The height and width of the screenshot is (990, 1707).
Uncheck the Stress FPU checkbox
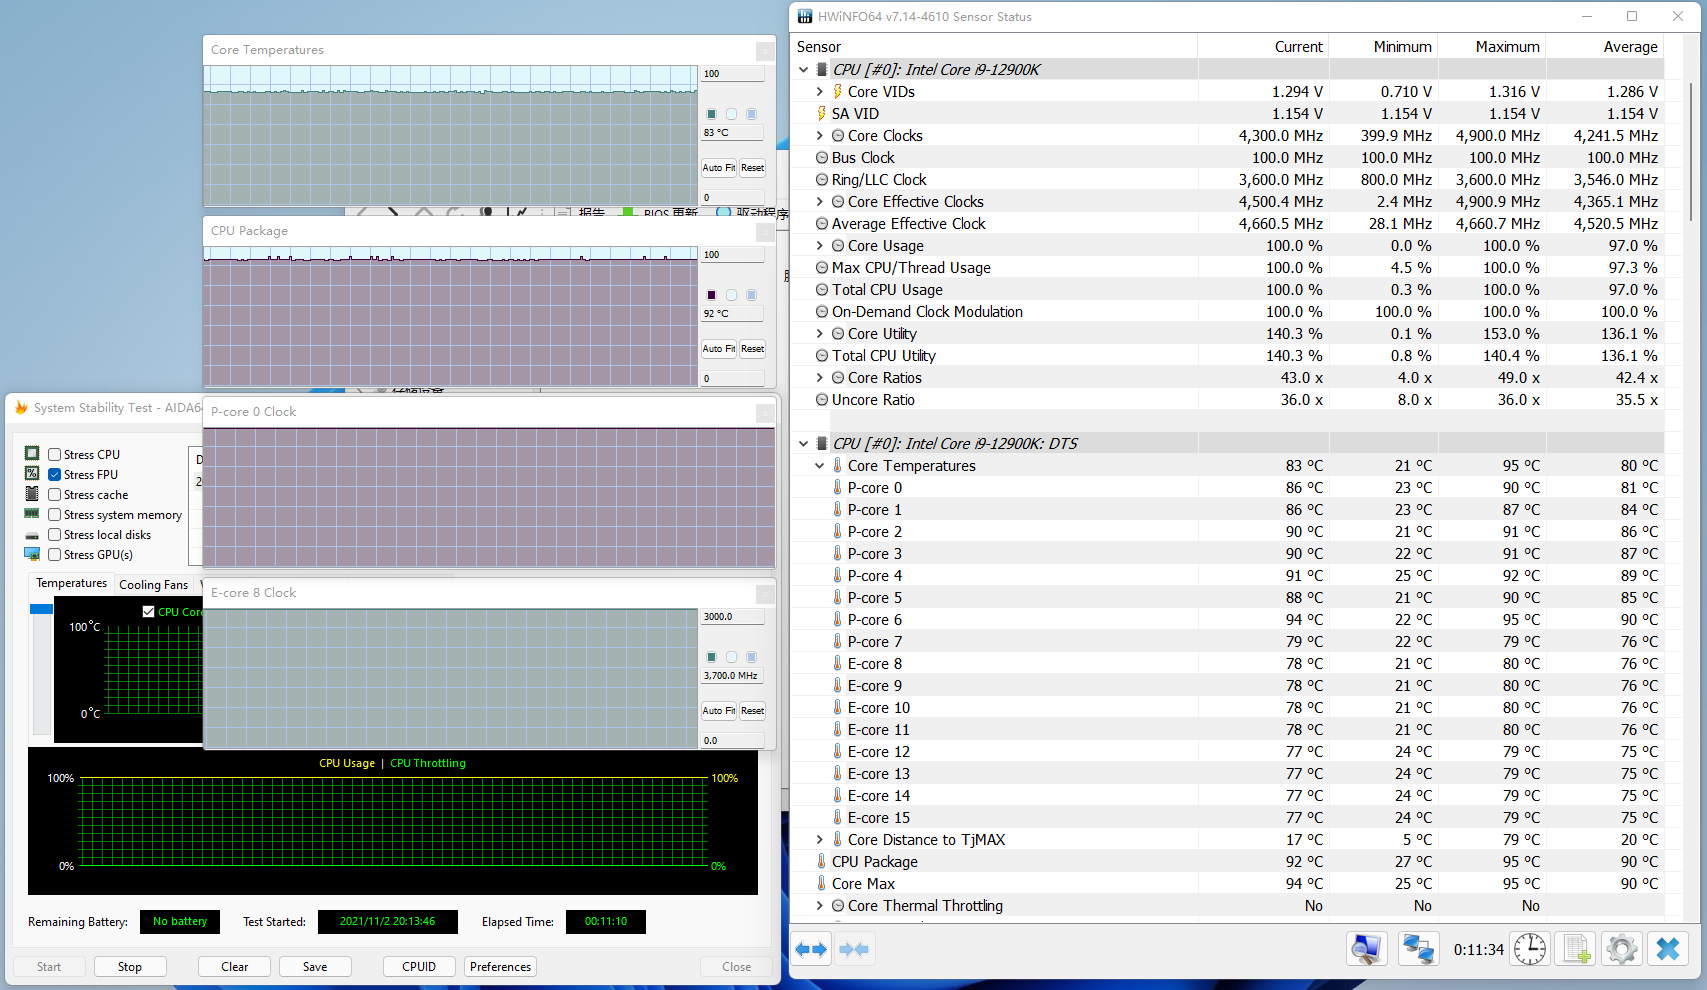click(x=55, y=475)
